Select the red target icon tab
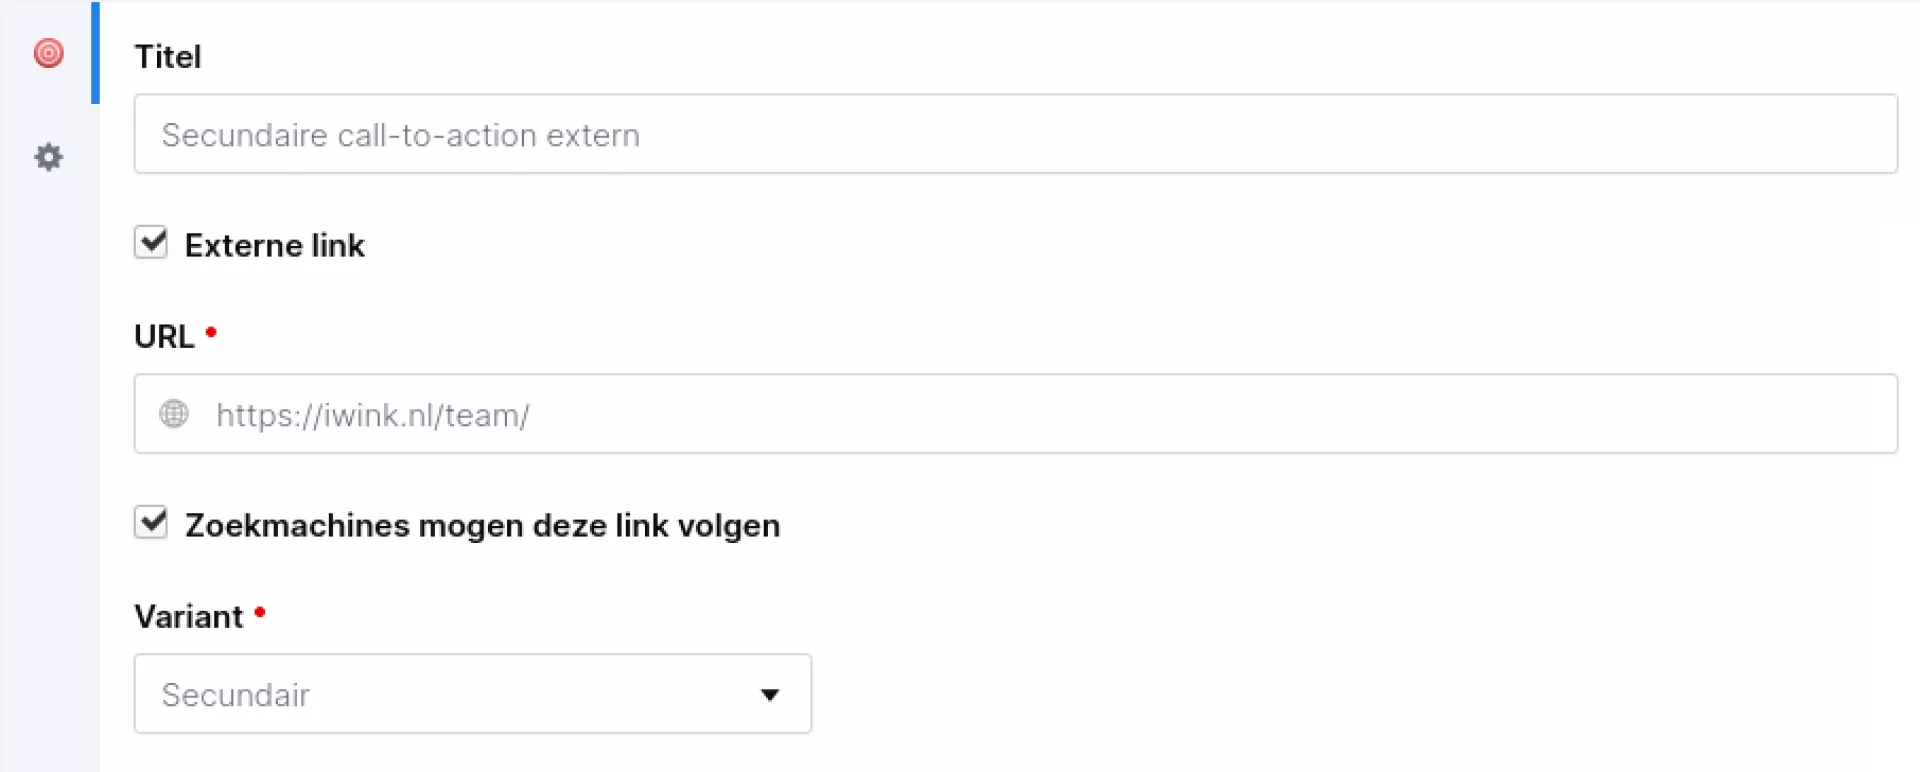The width and height of the screenshot is (1920, 772). pos(48,53)
